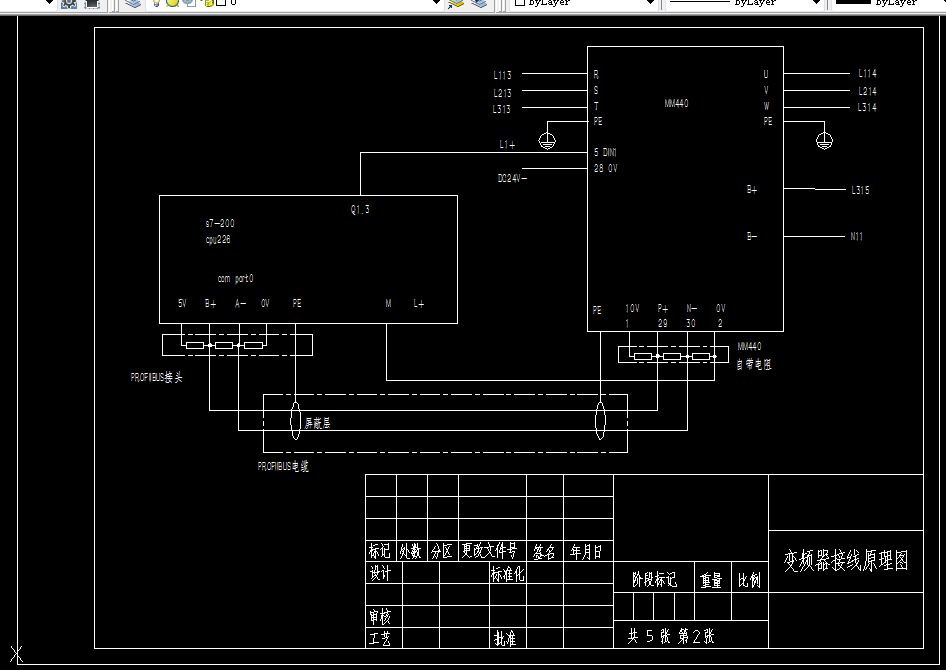Toggle the layer freeze sun icon

click(x=173, y=3)
